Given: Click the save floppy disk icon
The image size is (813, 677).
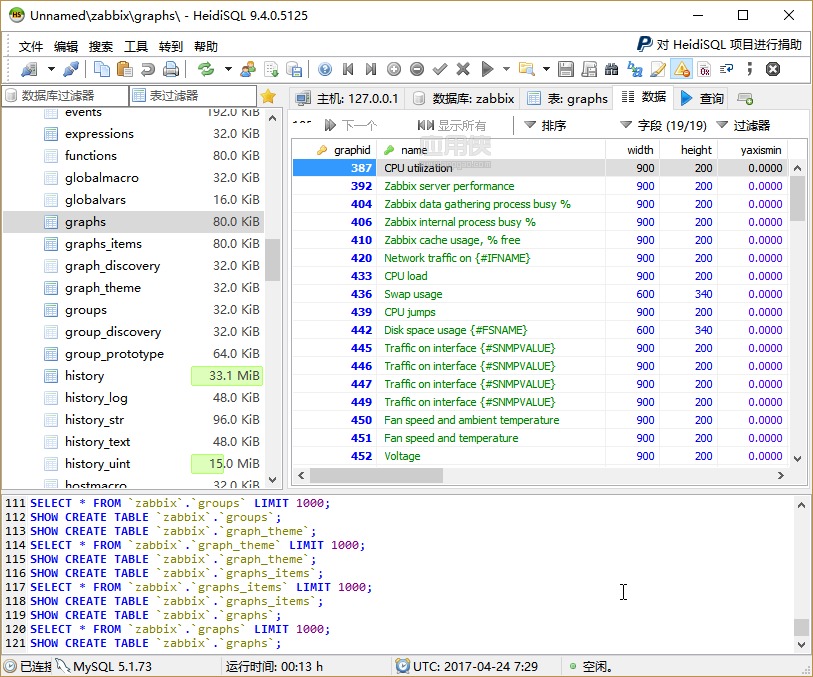Looking at the screenshot, I should click(566, 69).
